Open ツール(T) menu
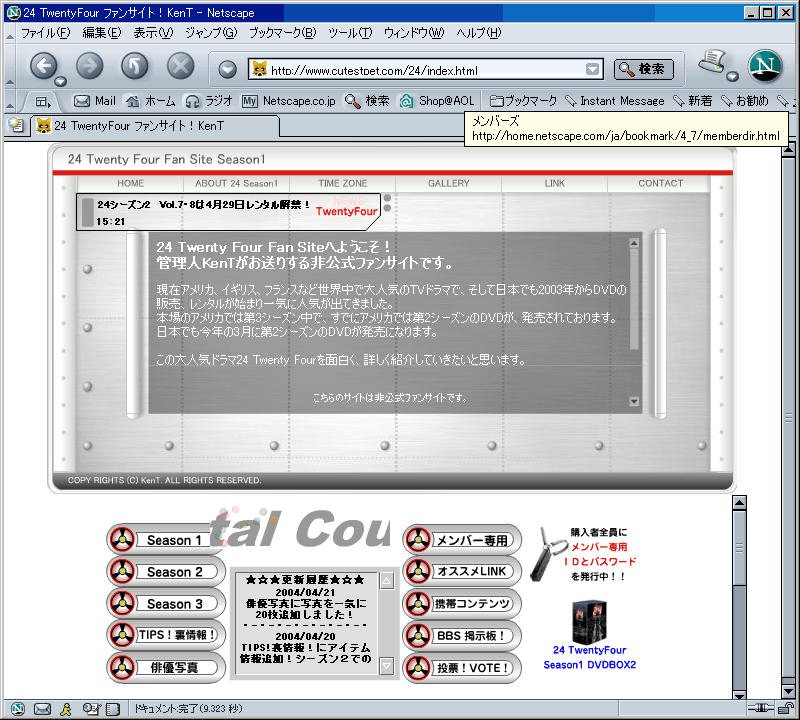The height and width of the screenshot is (720, 800). pyautogui.click(x=350, y=33)
